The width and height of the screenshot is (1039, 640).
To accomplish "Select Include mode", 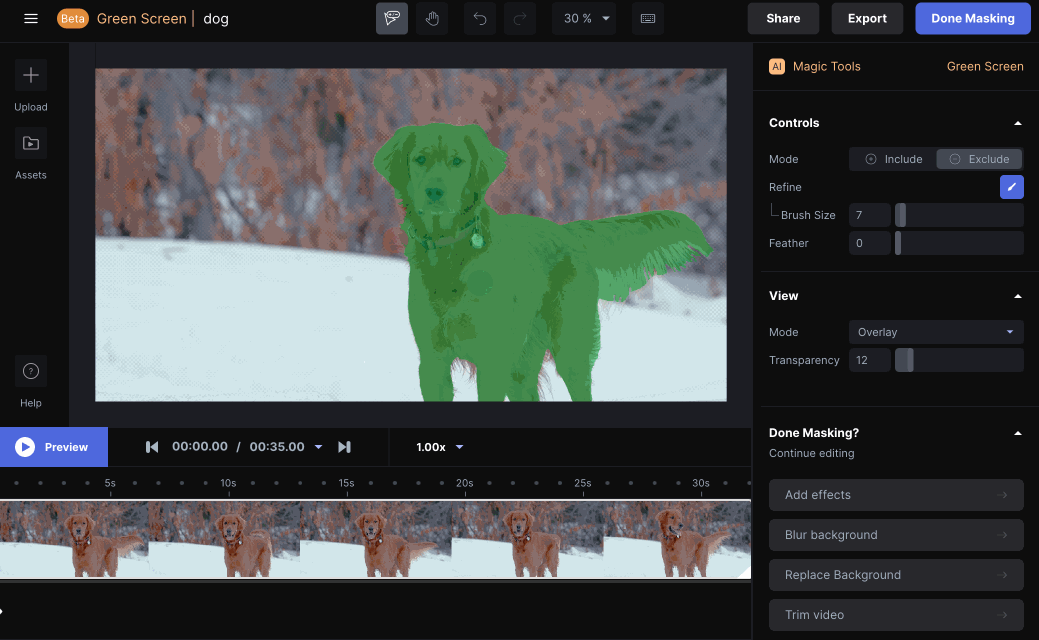I will coord(893,159).
